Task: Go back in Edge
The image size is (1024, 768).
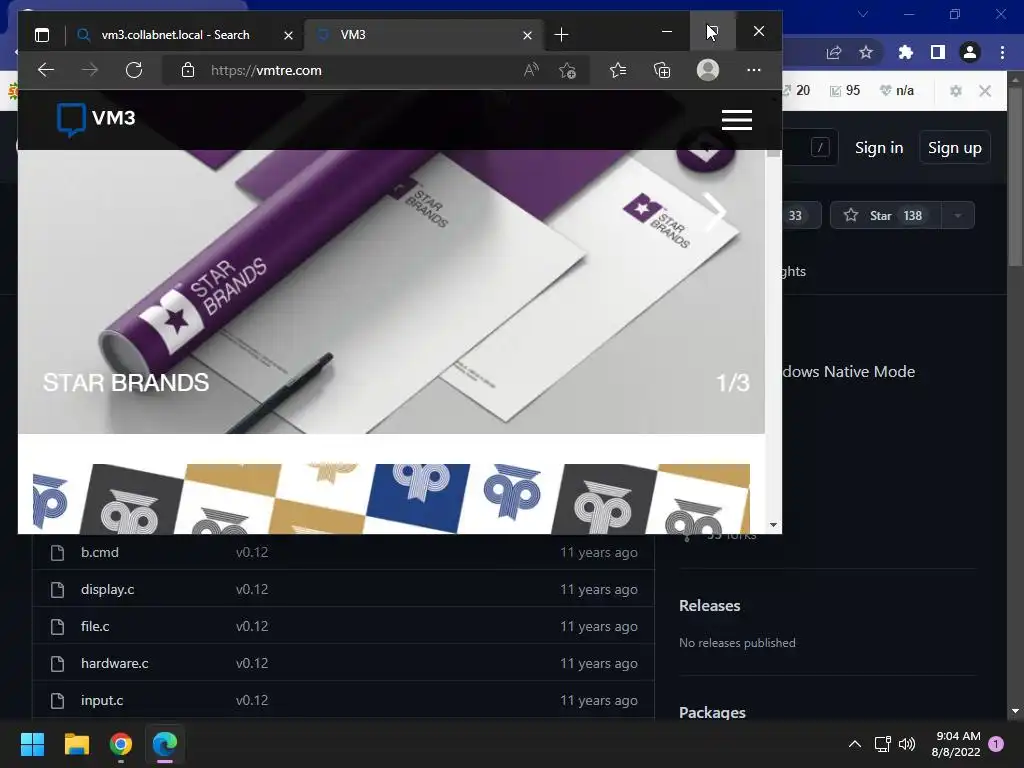Action: 46,70
